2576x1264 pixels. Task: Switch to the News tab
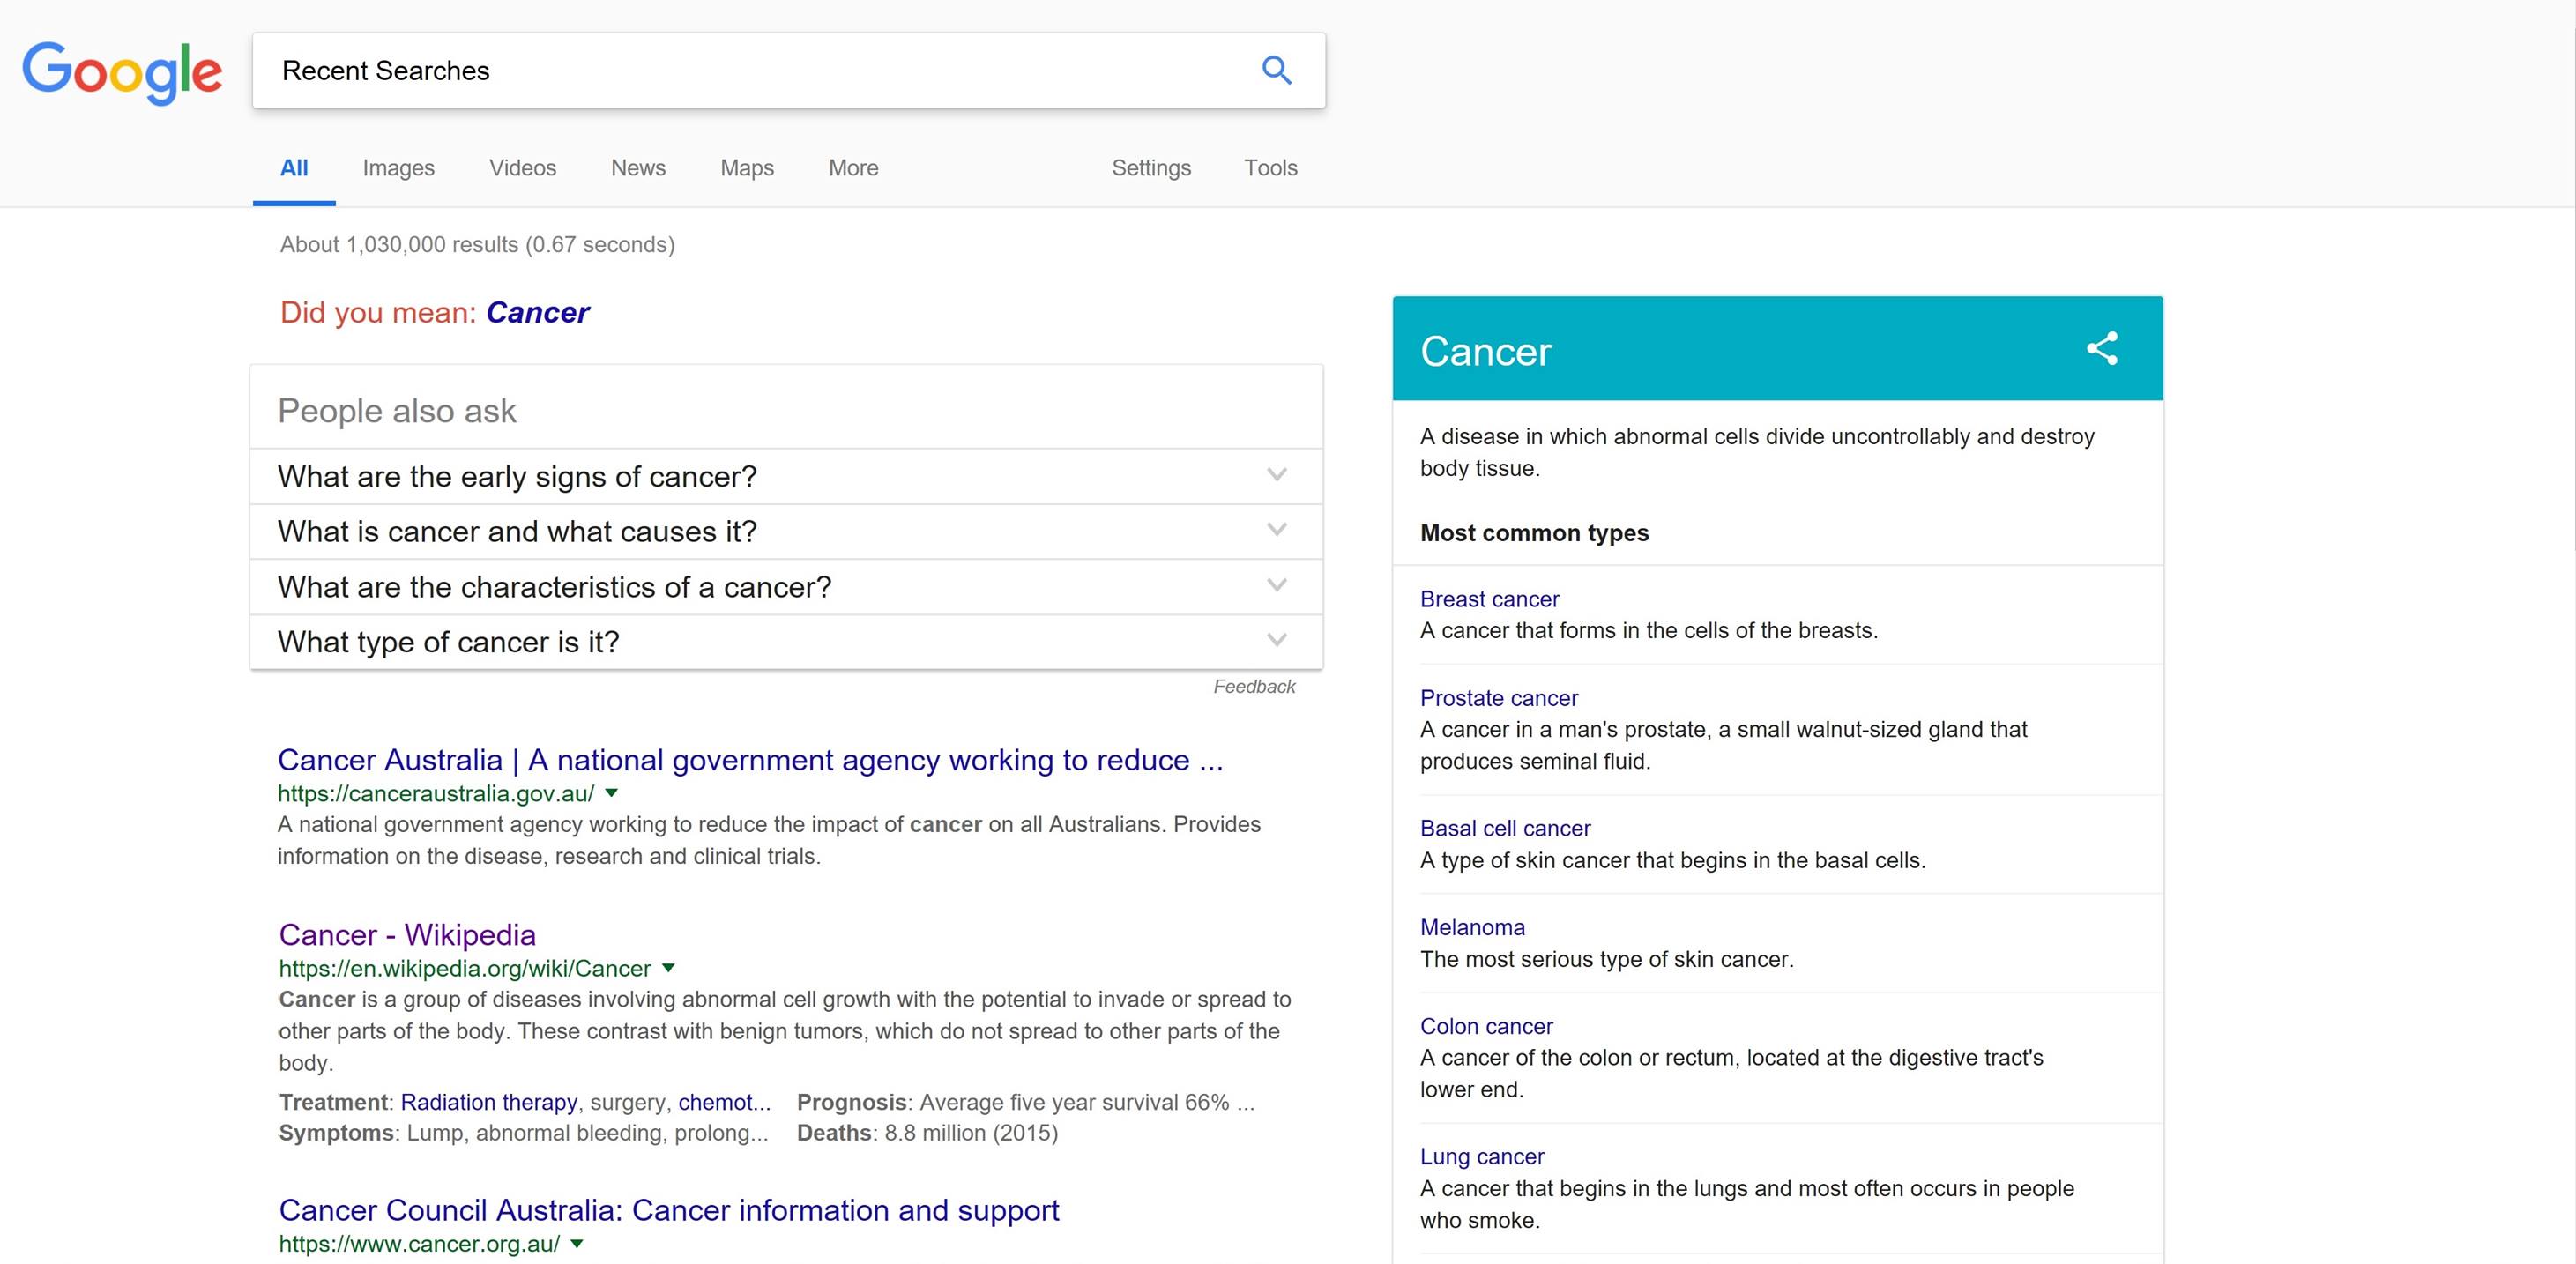[x=638, y=168]
